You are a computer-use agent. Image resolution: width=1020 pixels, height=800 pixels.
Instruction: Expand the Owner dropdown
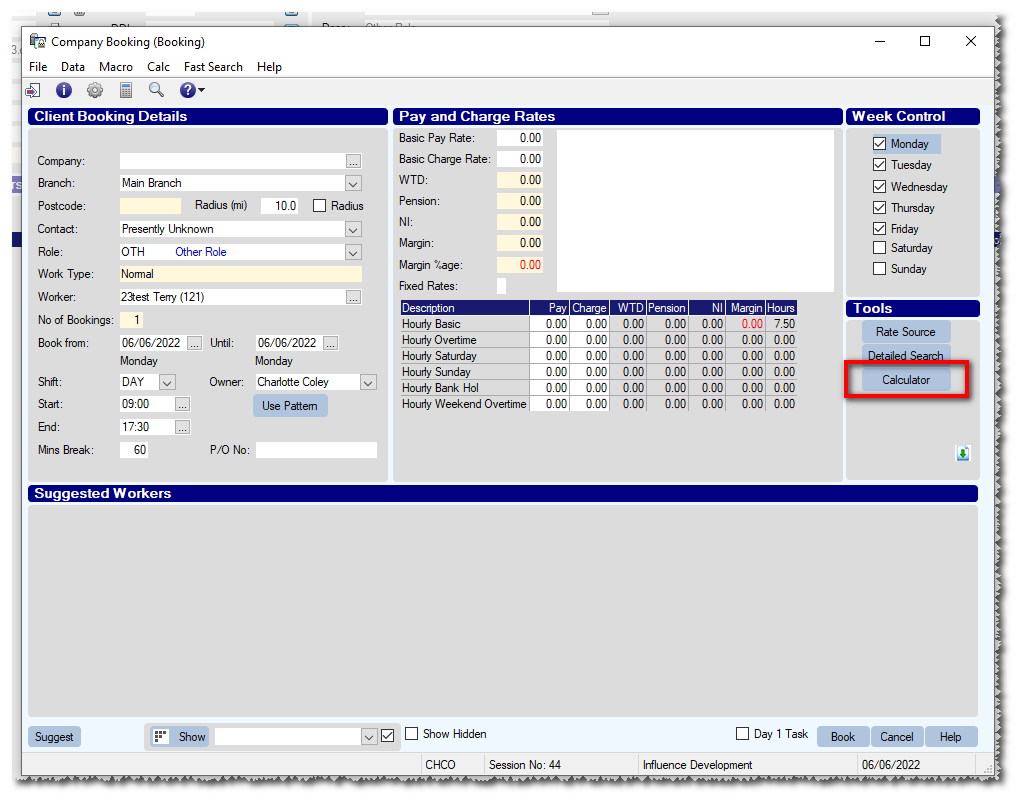coord(368,382)
